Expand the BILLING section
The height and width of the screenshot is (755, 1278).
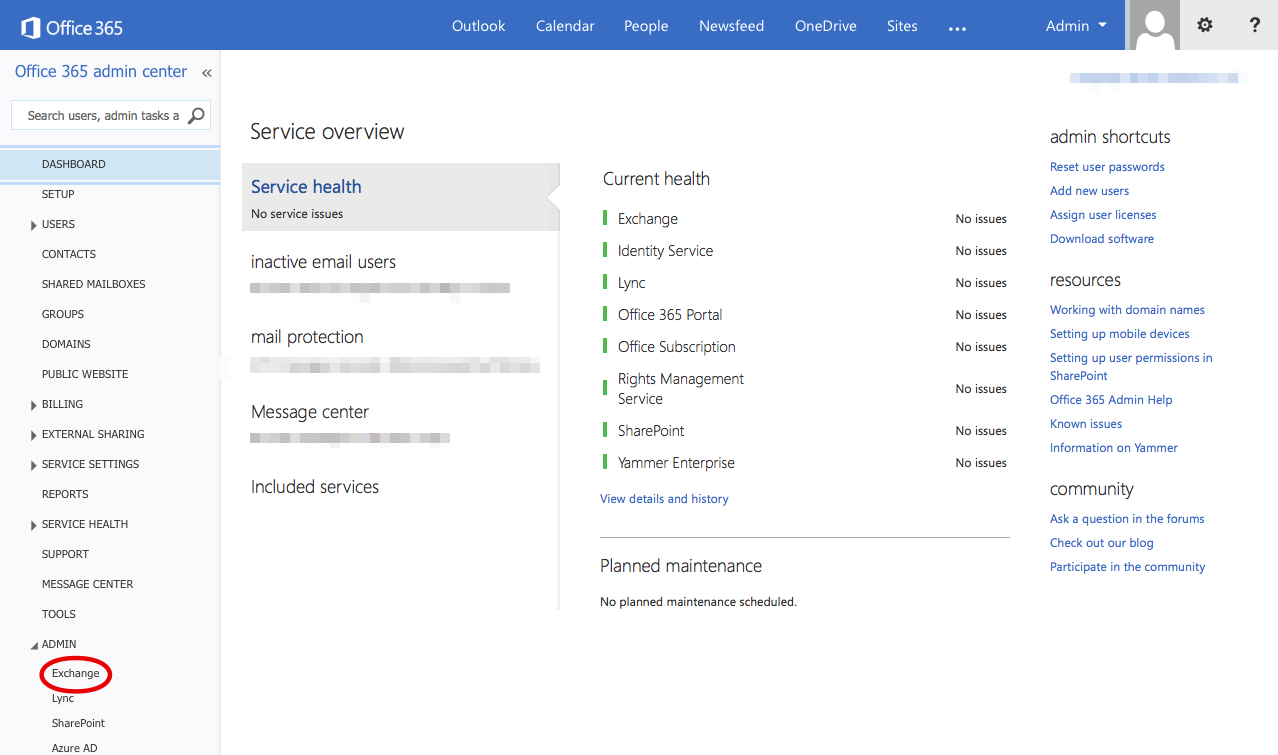pos(34,405)
